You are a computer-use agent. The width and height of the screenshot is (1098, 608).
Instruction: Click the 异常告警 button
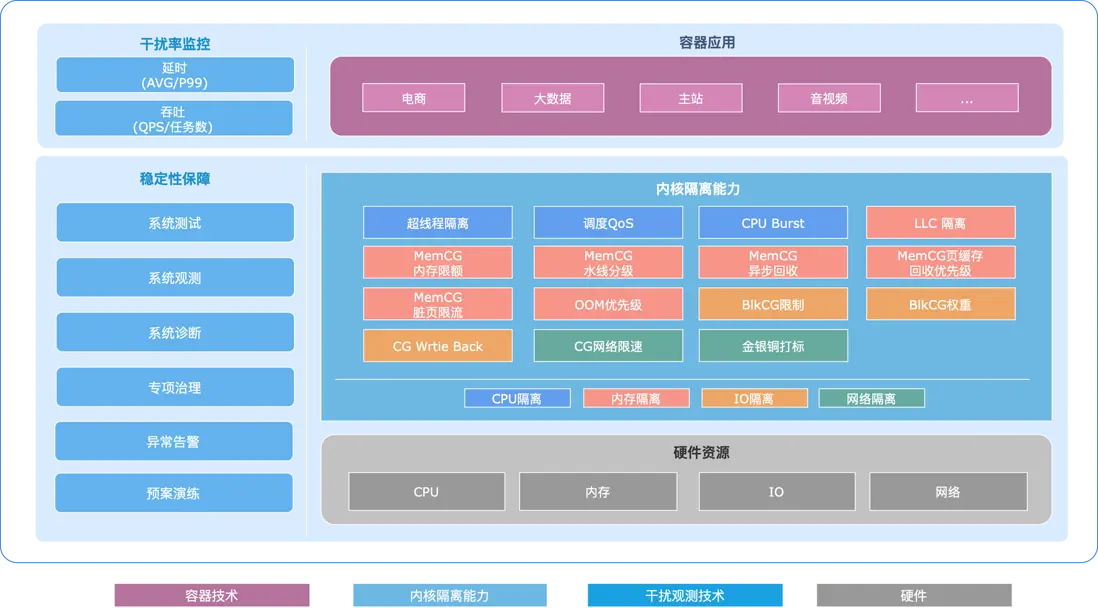pyautogui.click(x=174, y=440)
